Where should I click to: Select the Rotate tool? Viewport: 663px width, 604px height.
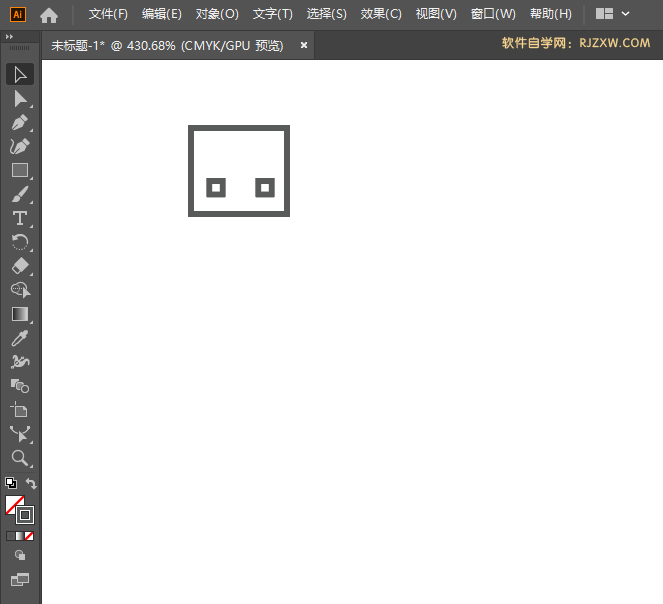tap(20, 242)
